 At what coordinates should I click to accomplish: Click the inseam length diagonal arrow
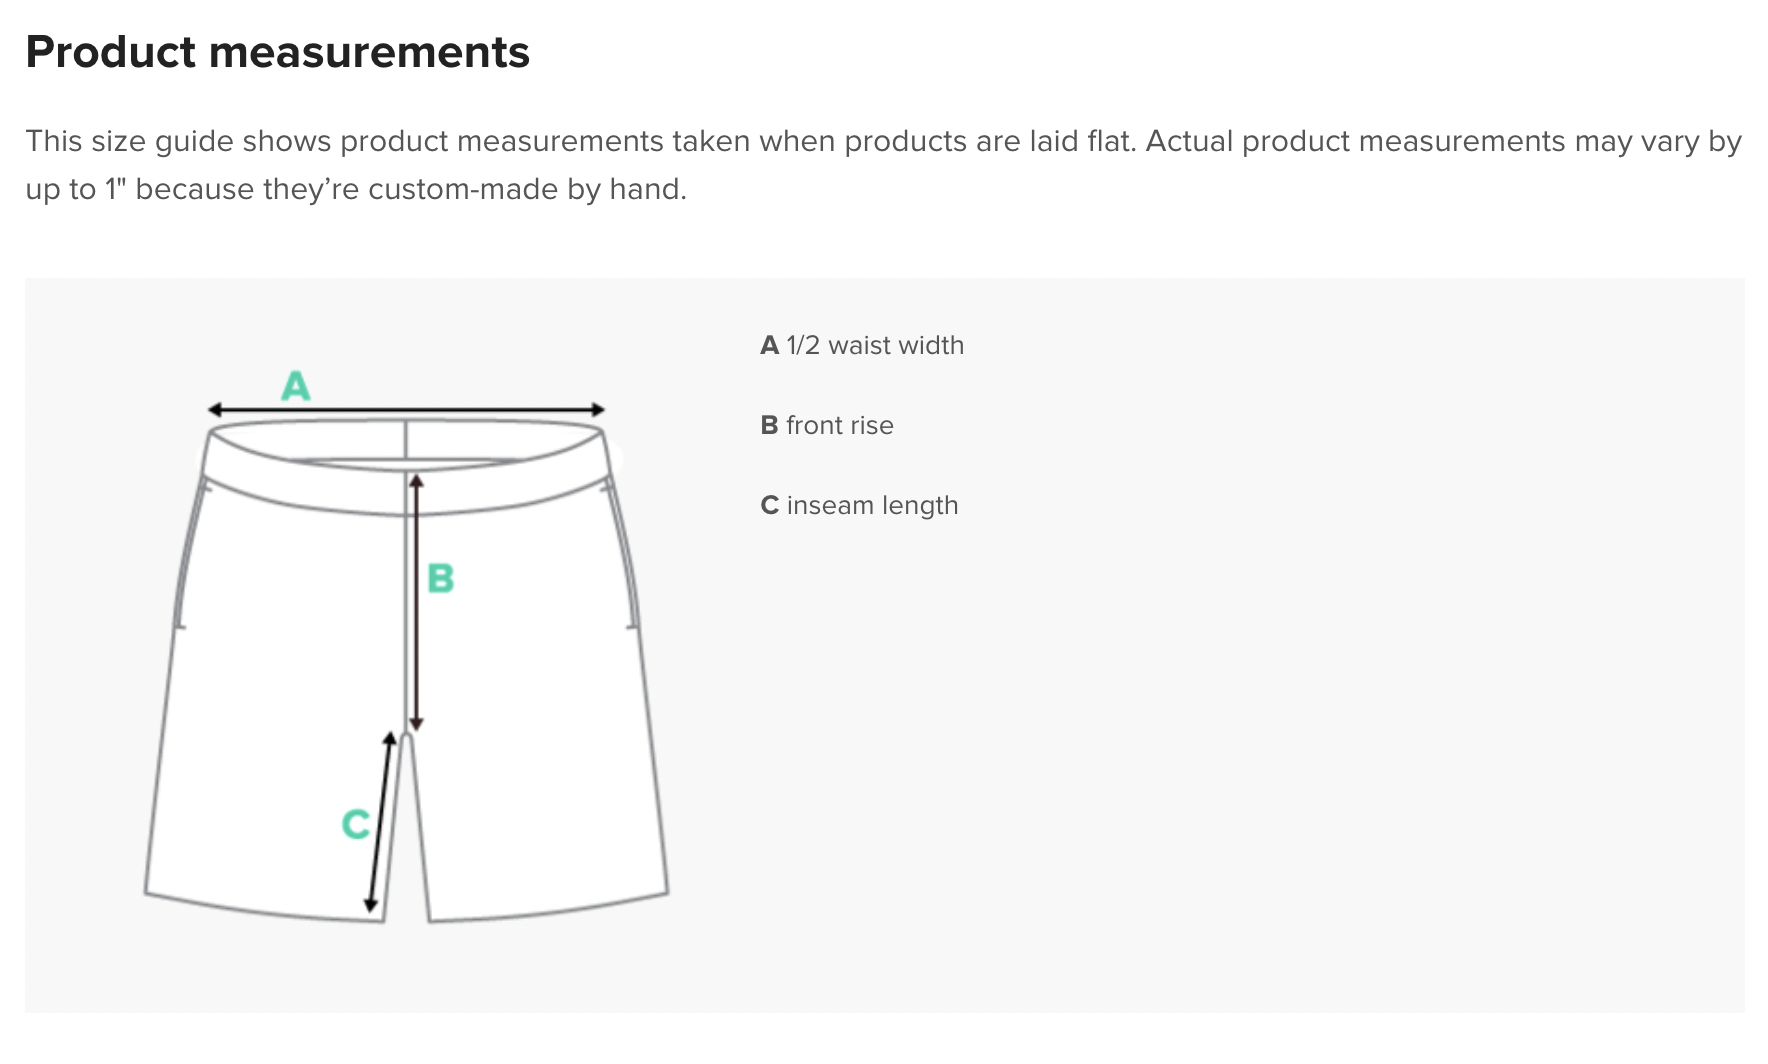coord(380,822)
